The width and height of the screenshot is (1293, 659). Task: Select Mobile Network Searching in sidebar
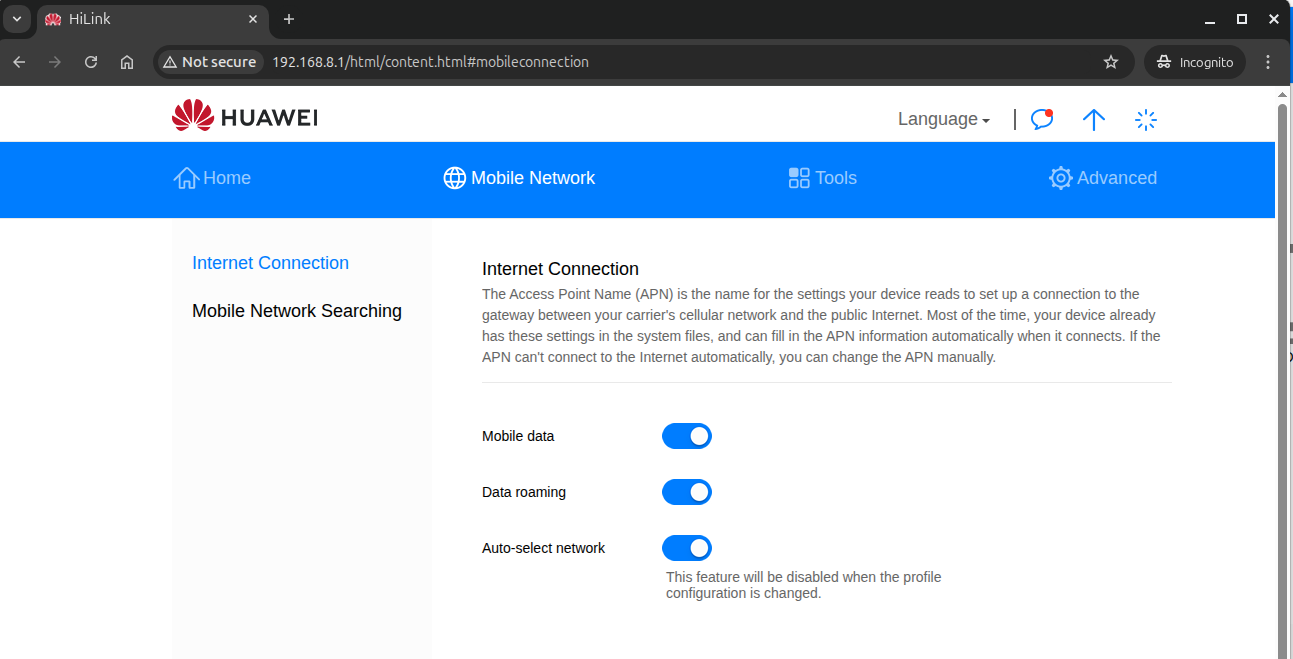(296, 311)
